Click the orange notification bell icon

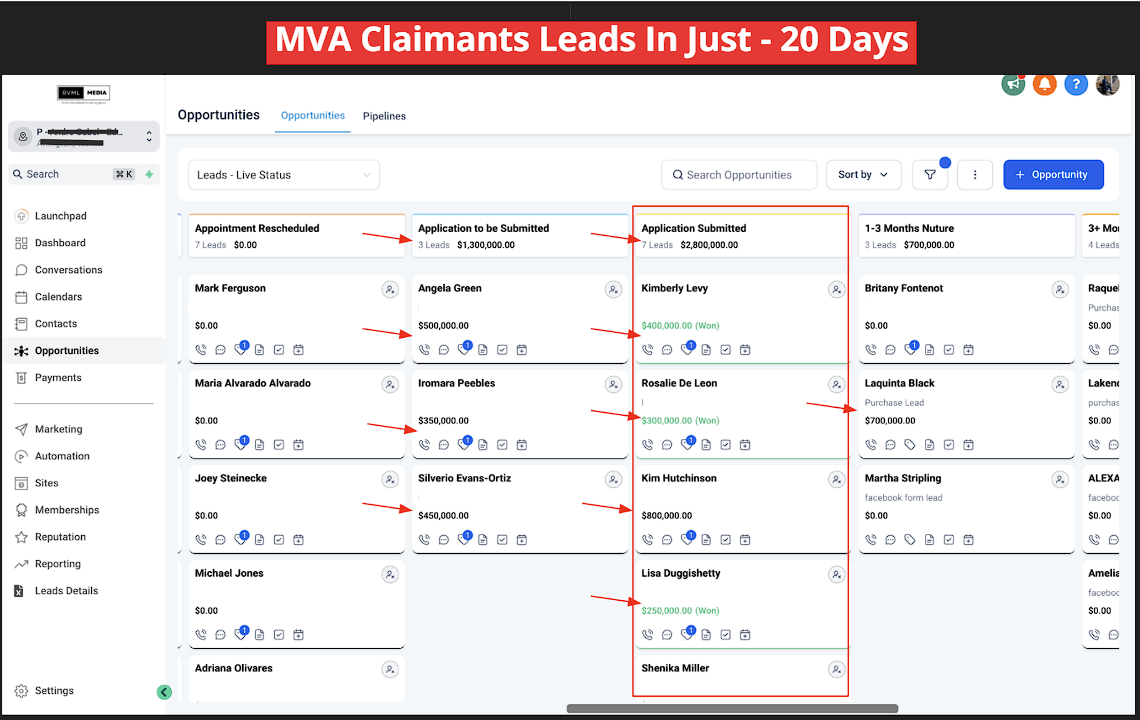pyautogui.click(x=1045, y=84)
